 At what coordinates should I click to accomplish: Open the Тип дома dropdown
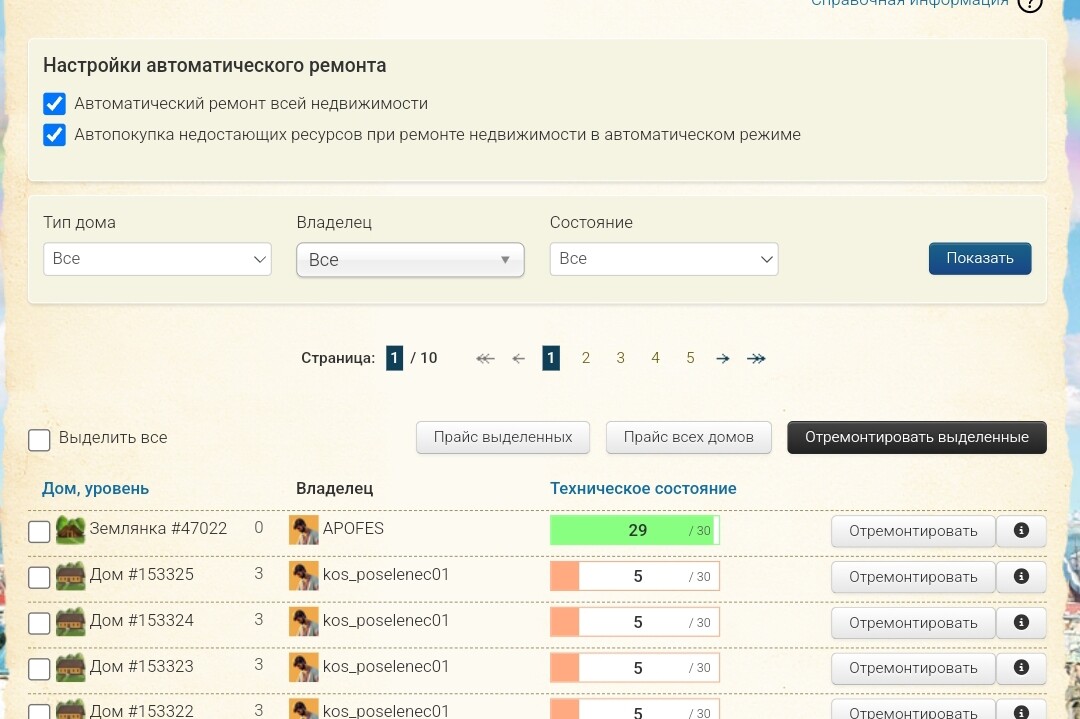pyautogui.click(x=157, y=259)
